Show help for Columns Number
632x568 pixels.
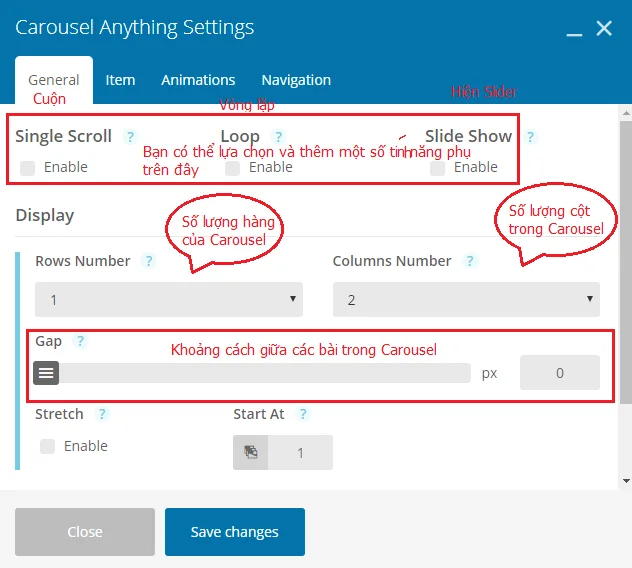[x=470, y=261]
